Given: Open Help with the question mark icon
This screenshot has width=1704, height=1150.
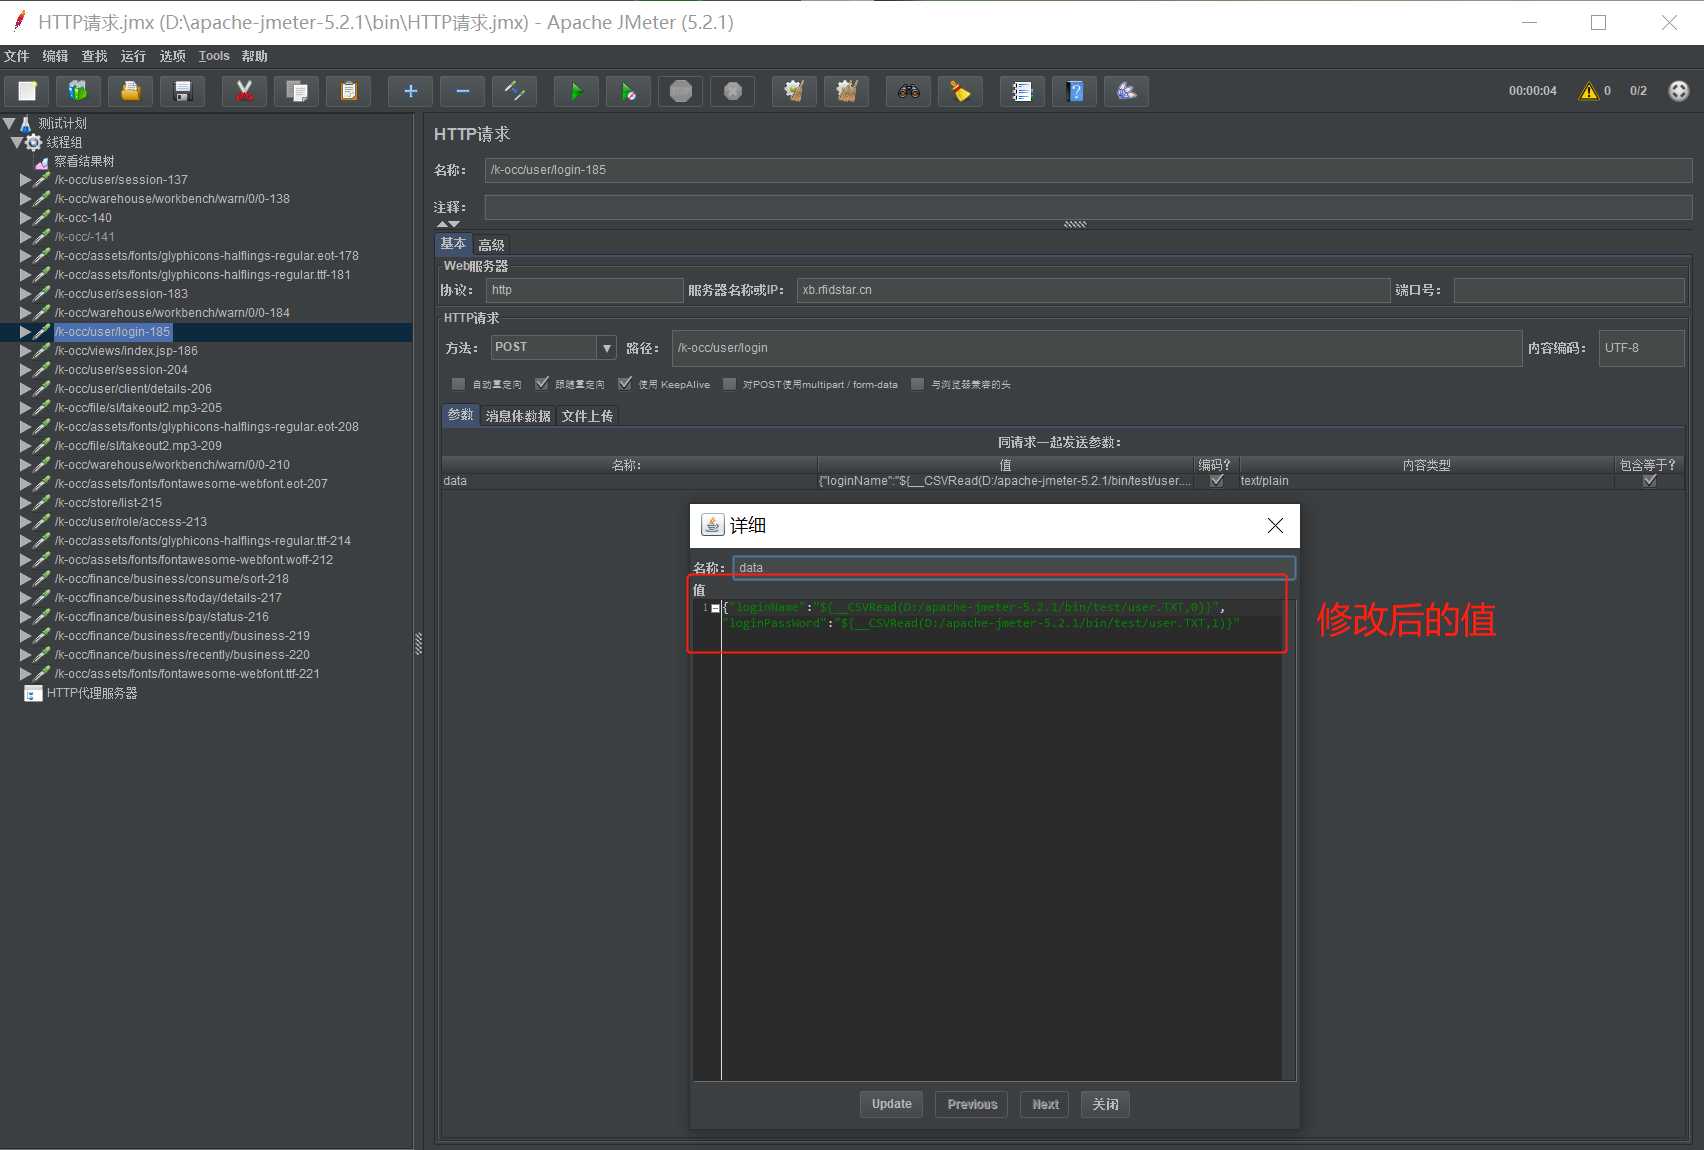Looking at the screenshot, I should (x=1075, y=91).
